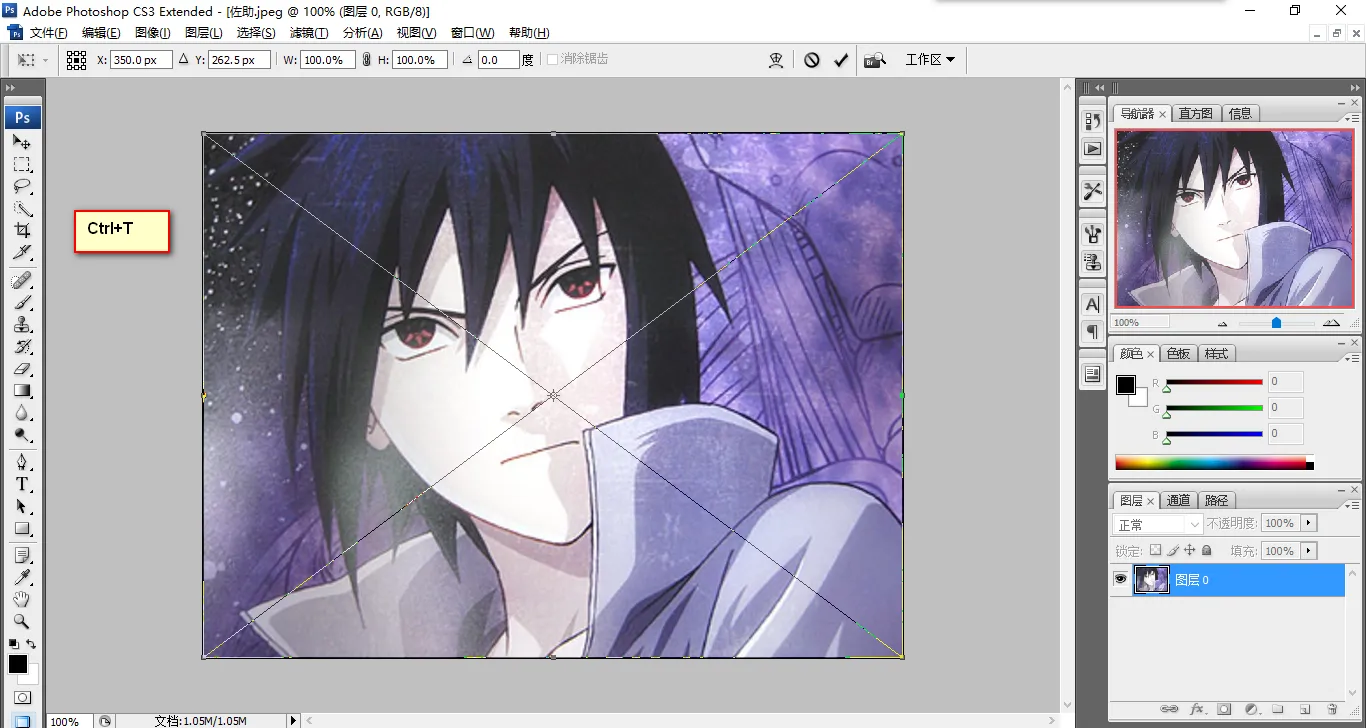Toggle visibility of 图层 0 layer
The width and height of the screenshot is (1366, 728).
tap(1121, 579)
